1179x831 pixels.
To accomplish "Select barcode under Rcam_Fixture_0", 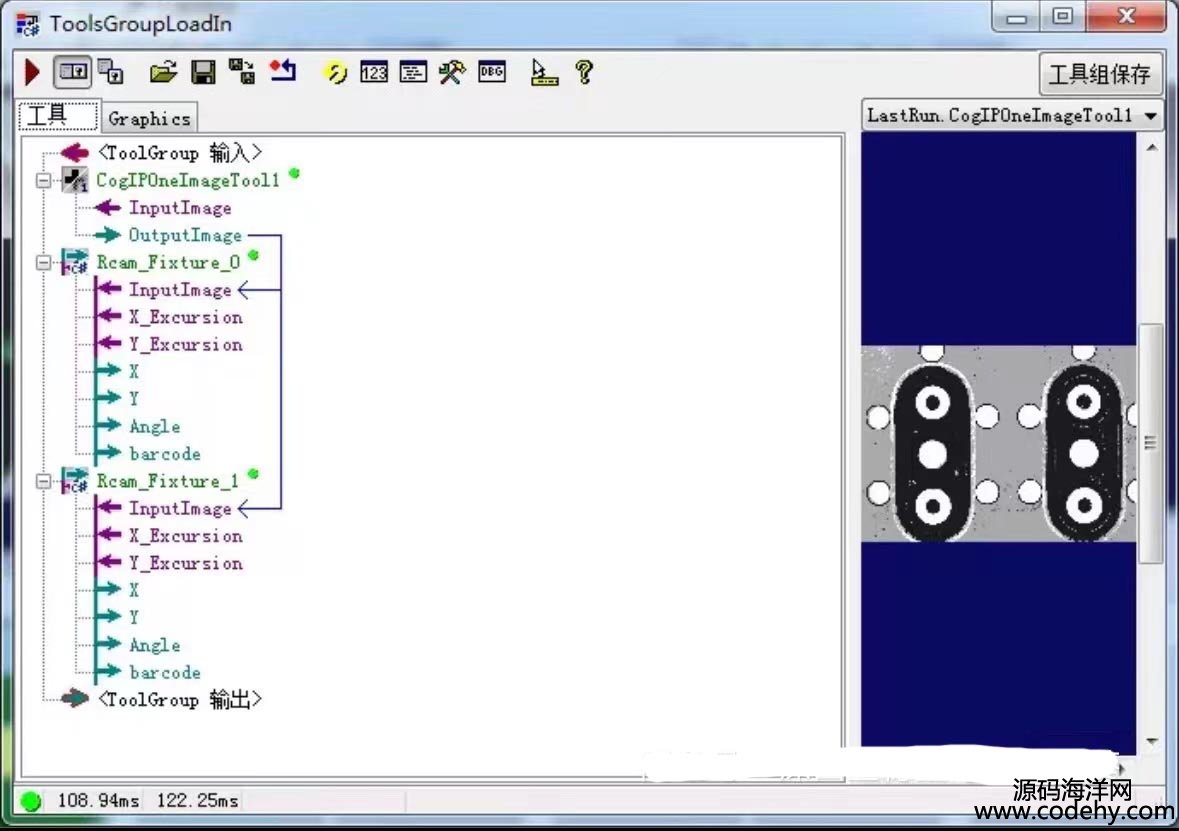I will click(165, 454).
